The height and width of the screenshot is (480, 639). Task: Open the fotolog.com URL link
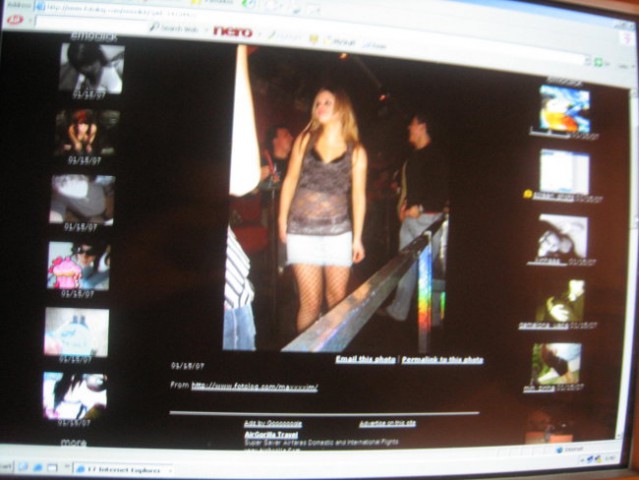pos(254,387)
